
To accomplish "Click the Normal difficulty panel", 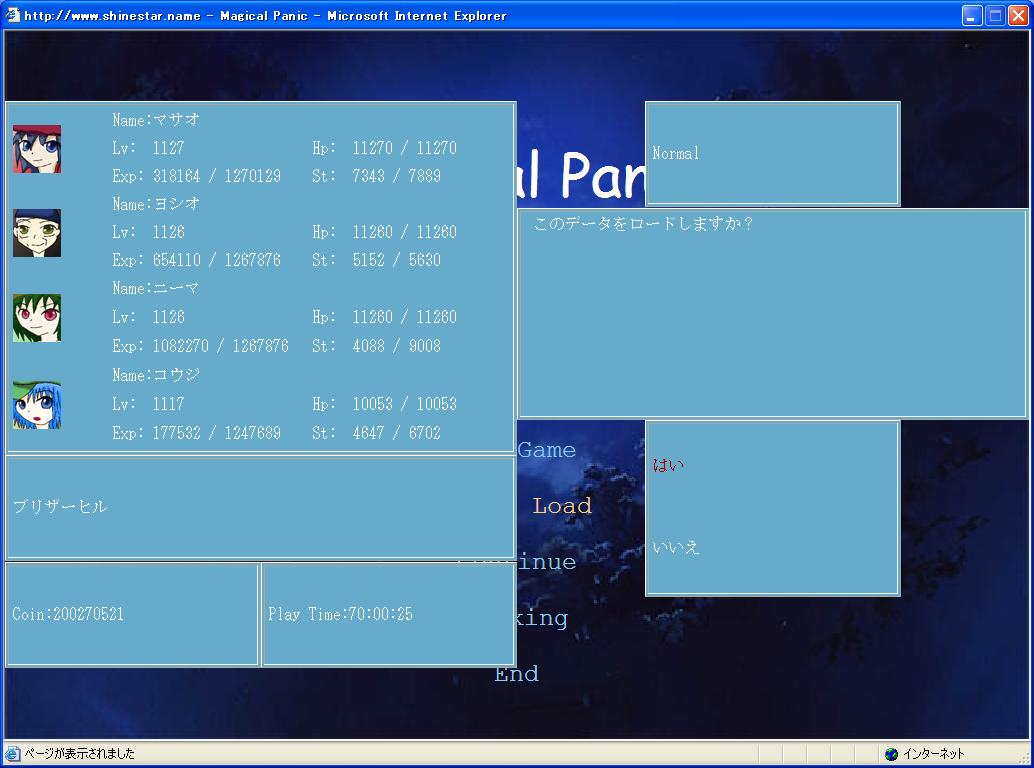I will [773, 154].
